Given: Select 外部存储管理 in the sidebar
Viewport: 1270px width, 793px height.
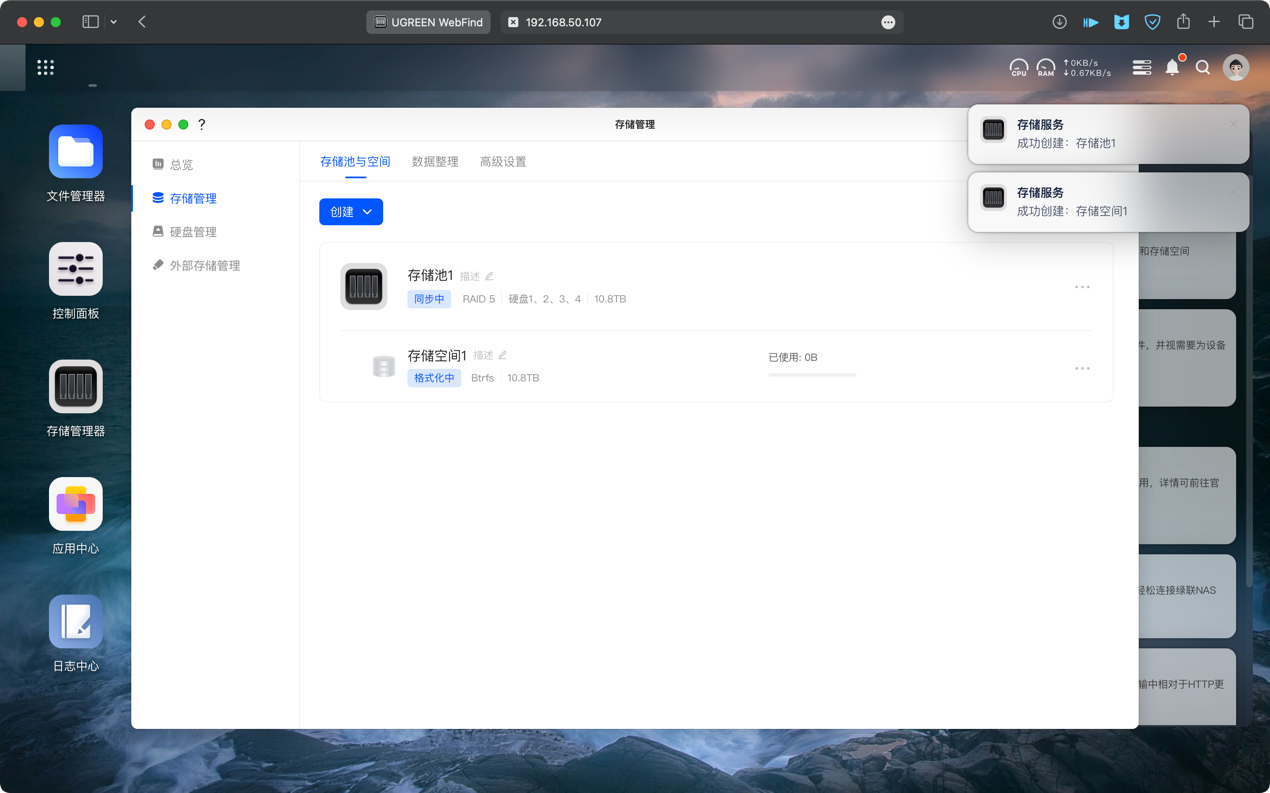Looking at the screenshot, I should [204, 266].
